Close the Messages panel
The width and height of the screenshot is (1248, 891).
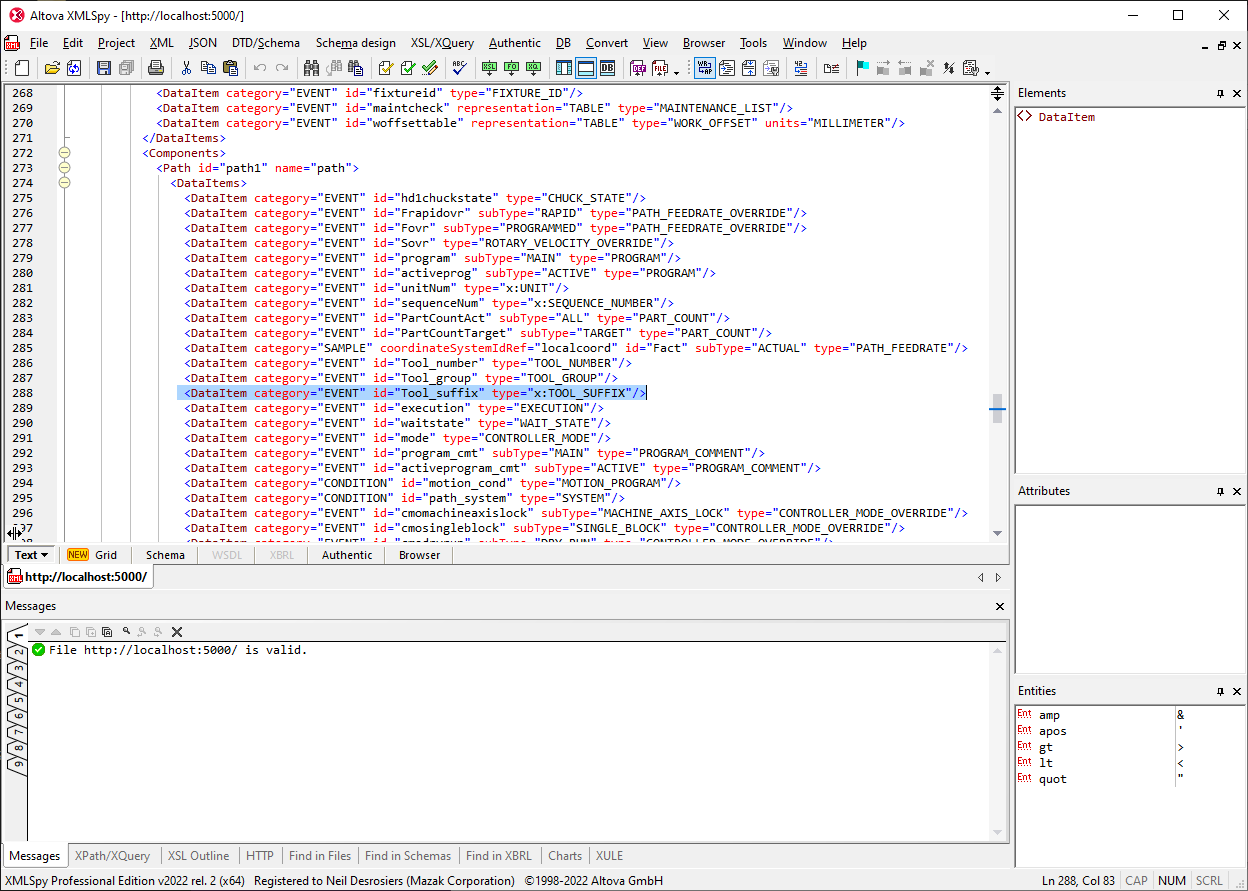[x=1000, y=606]
